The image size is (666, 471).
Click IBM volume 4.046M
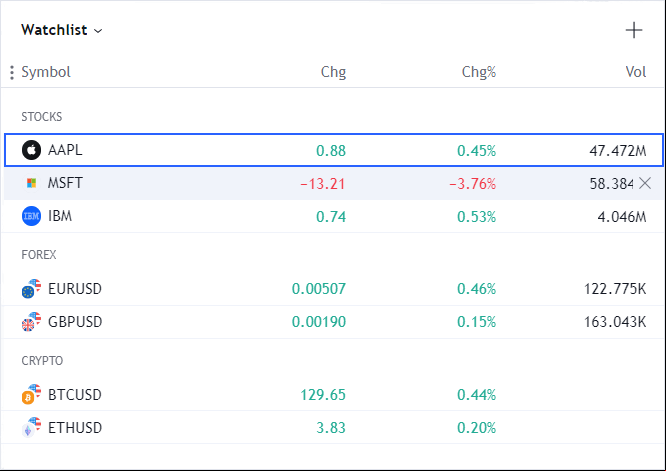pyautogui.click(x=622, y=217)
